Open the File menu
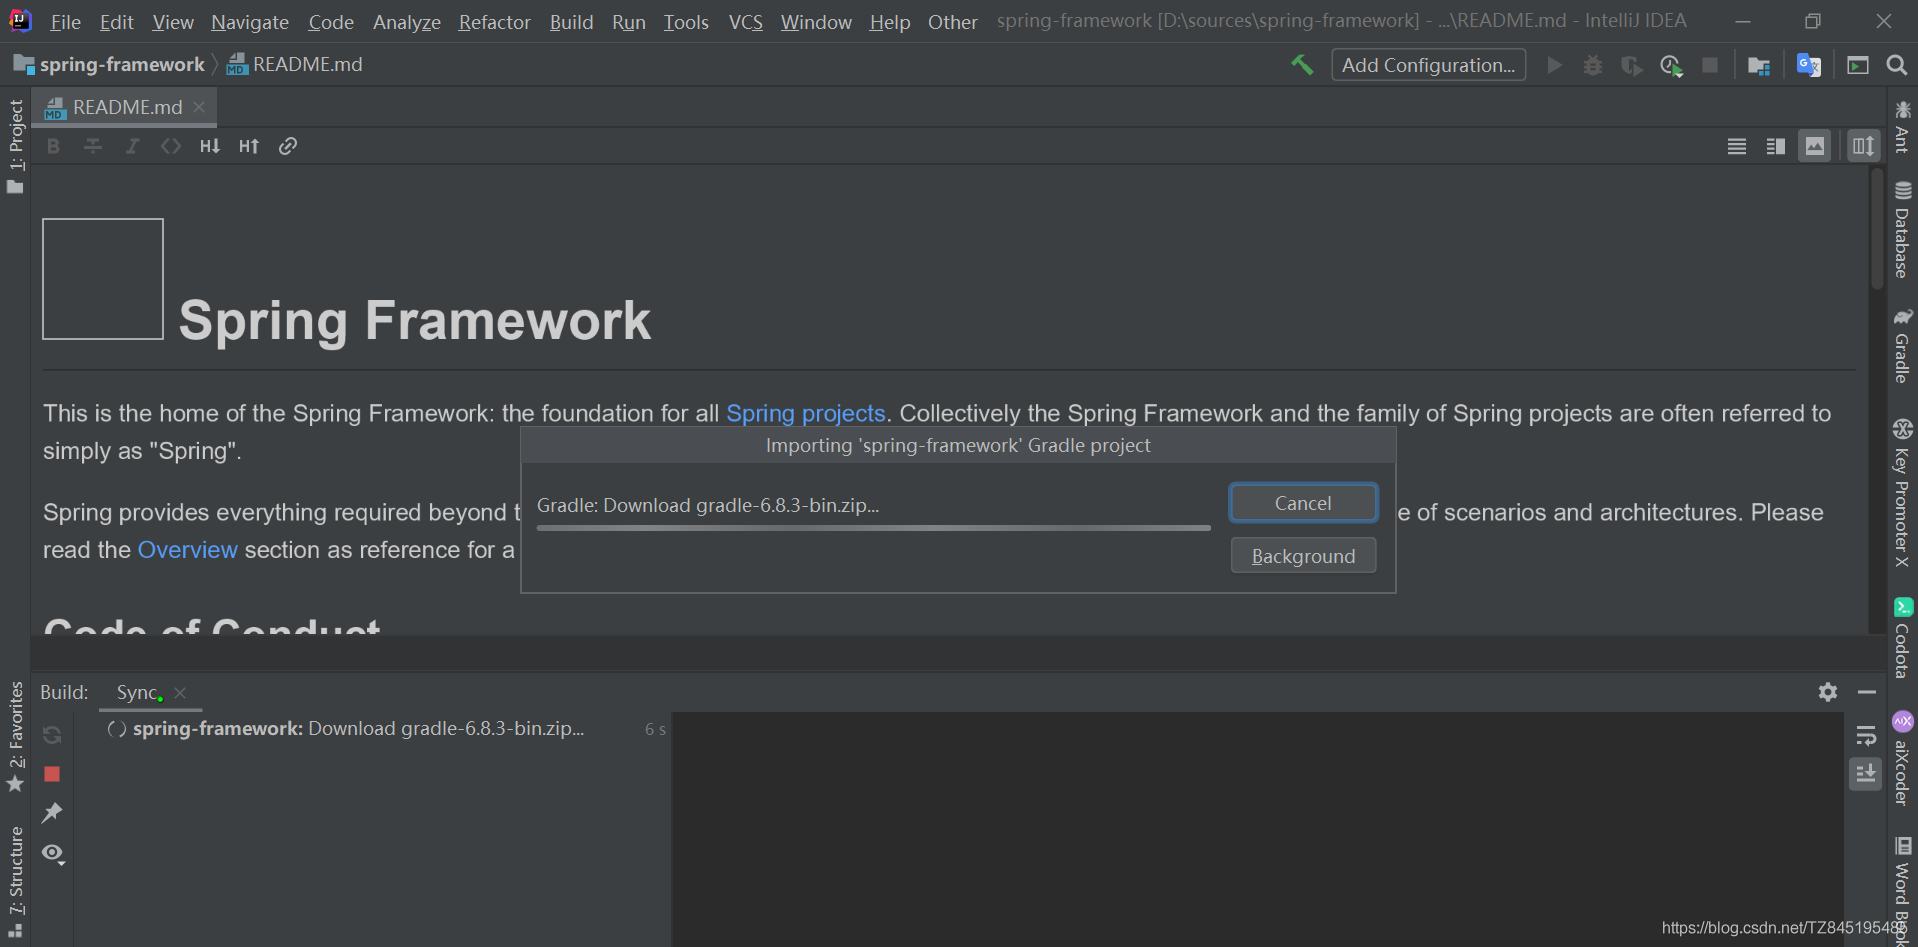This screenshot has width=1918, height=947. 66,22
